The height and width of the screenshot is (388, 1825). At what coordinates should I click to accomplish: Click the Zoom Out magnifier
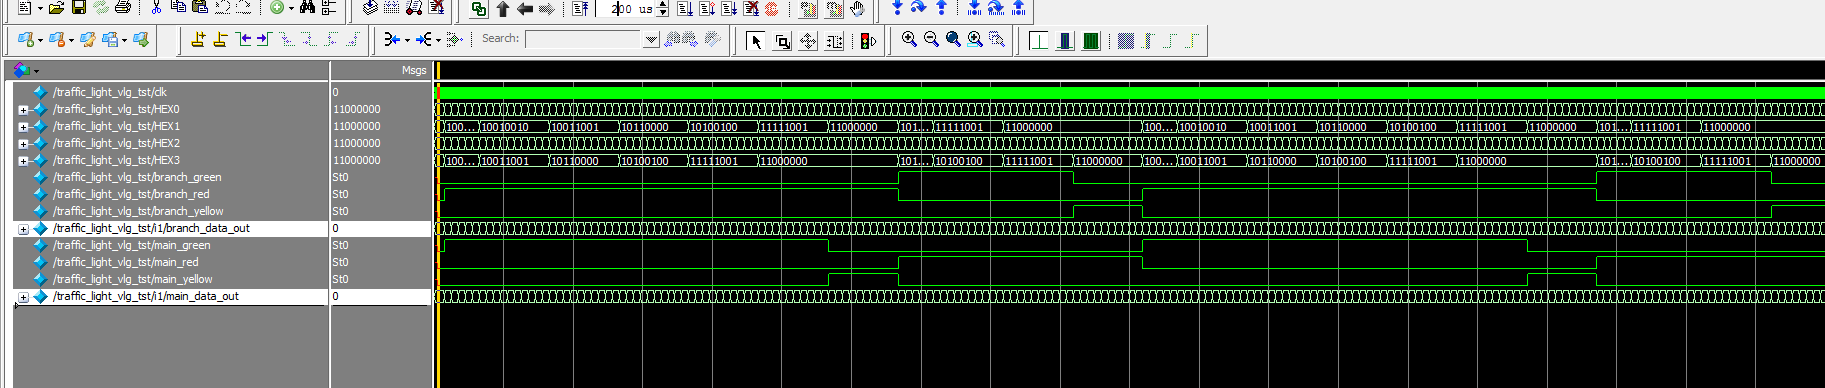point(931,39)
